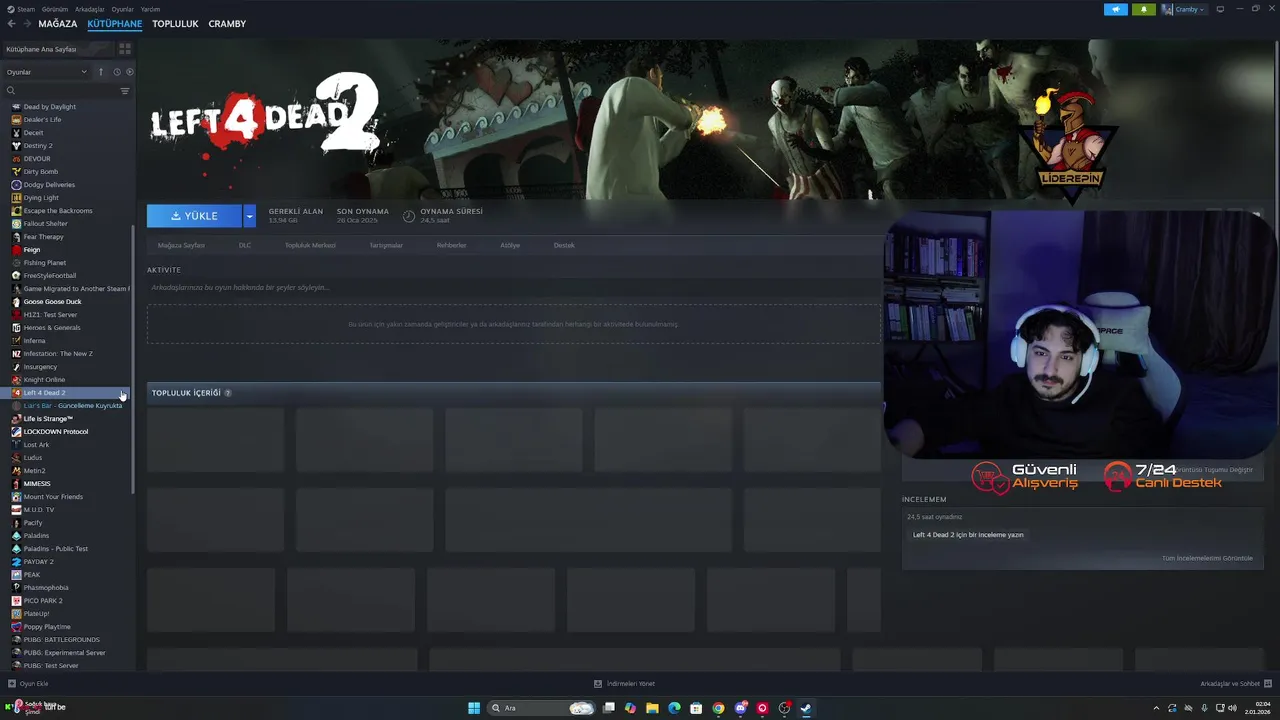
Task: Open the Windows Start menu
Action: 474,708
